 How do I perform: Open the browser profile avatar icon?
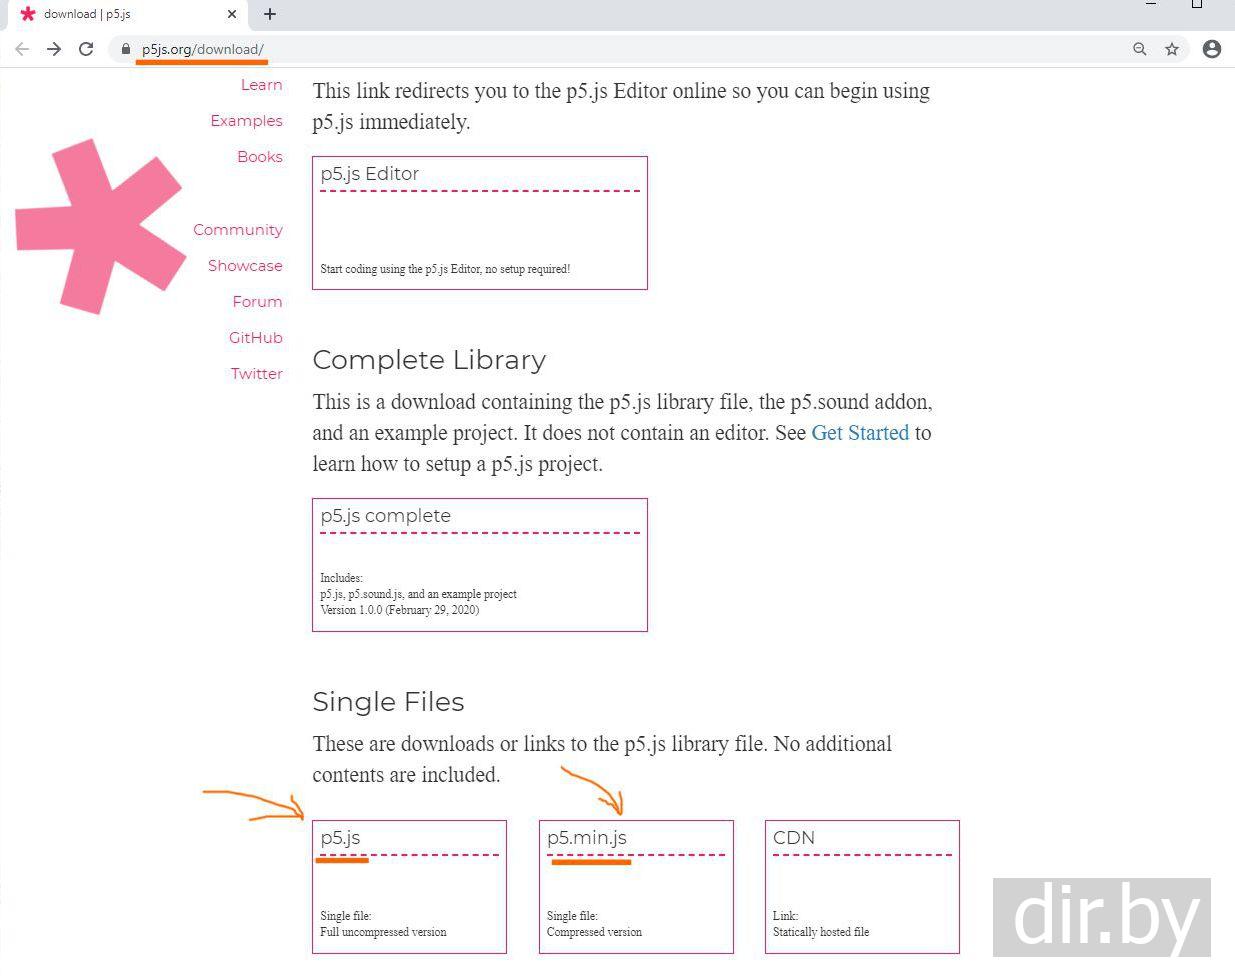(1212, 49)
